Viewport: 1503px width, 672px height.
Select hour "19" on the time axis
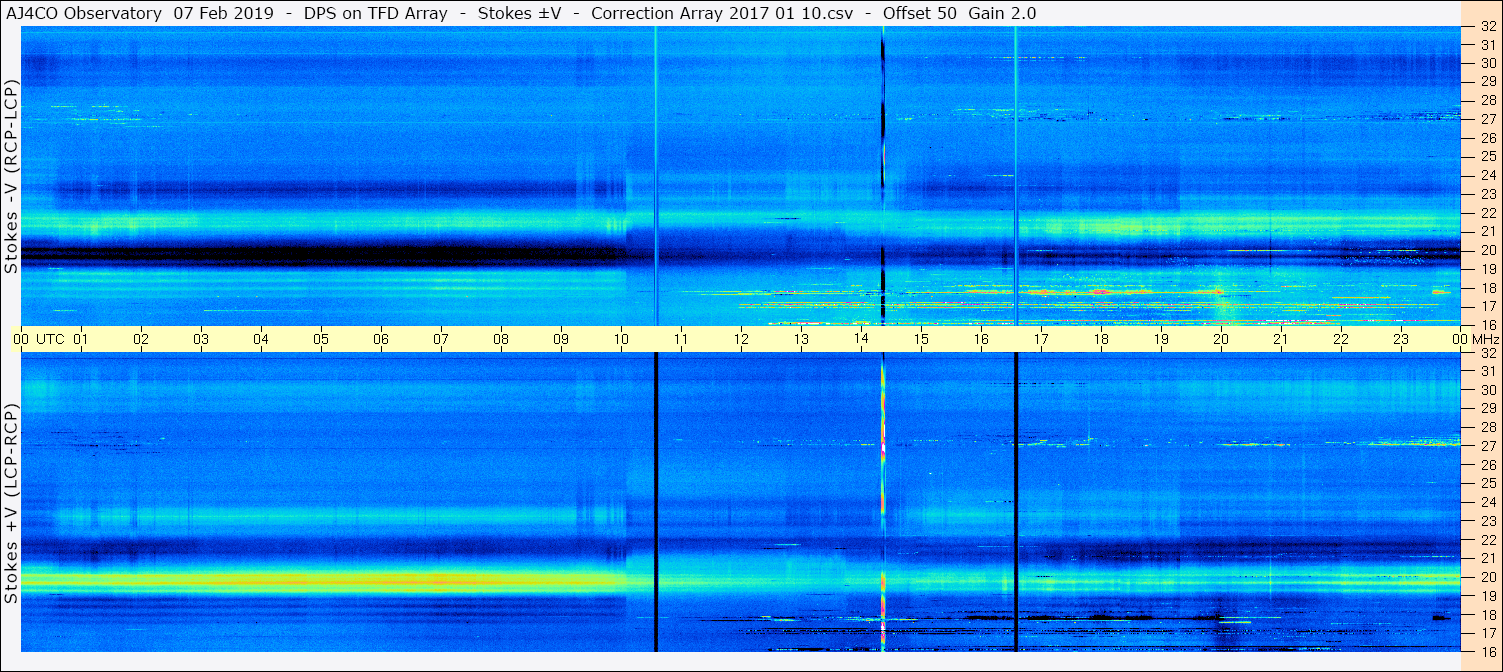1161,339
